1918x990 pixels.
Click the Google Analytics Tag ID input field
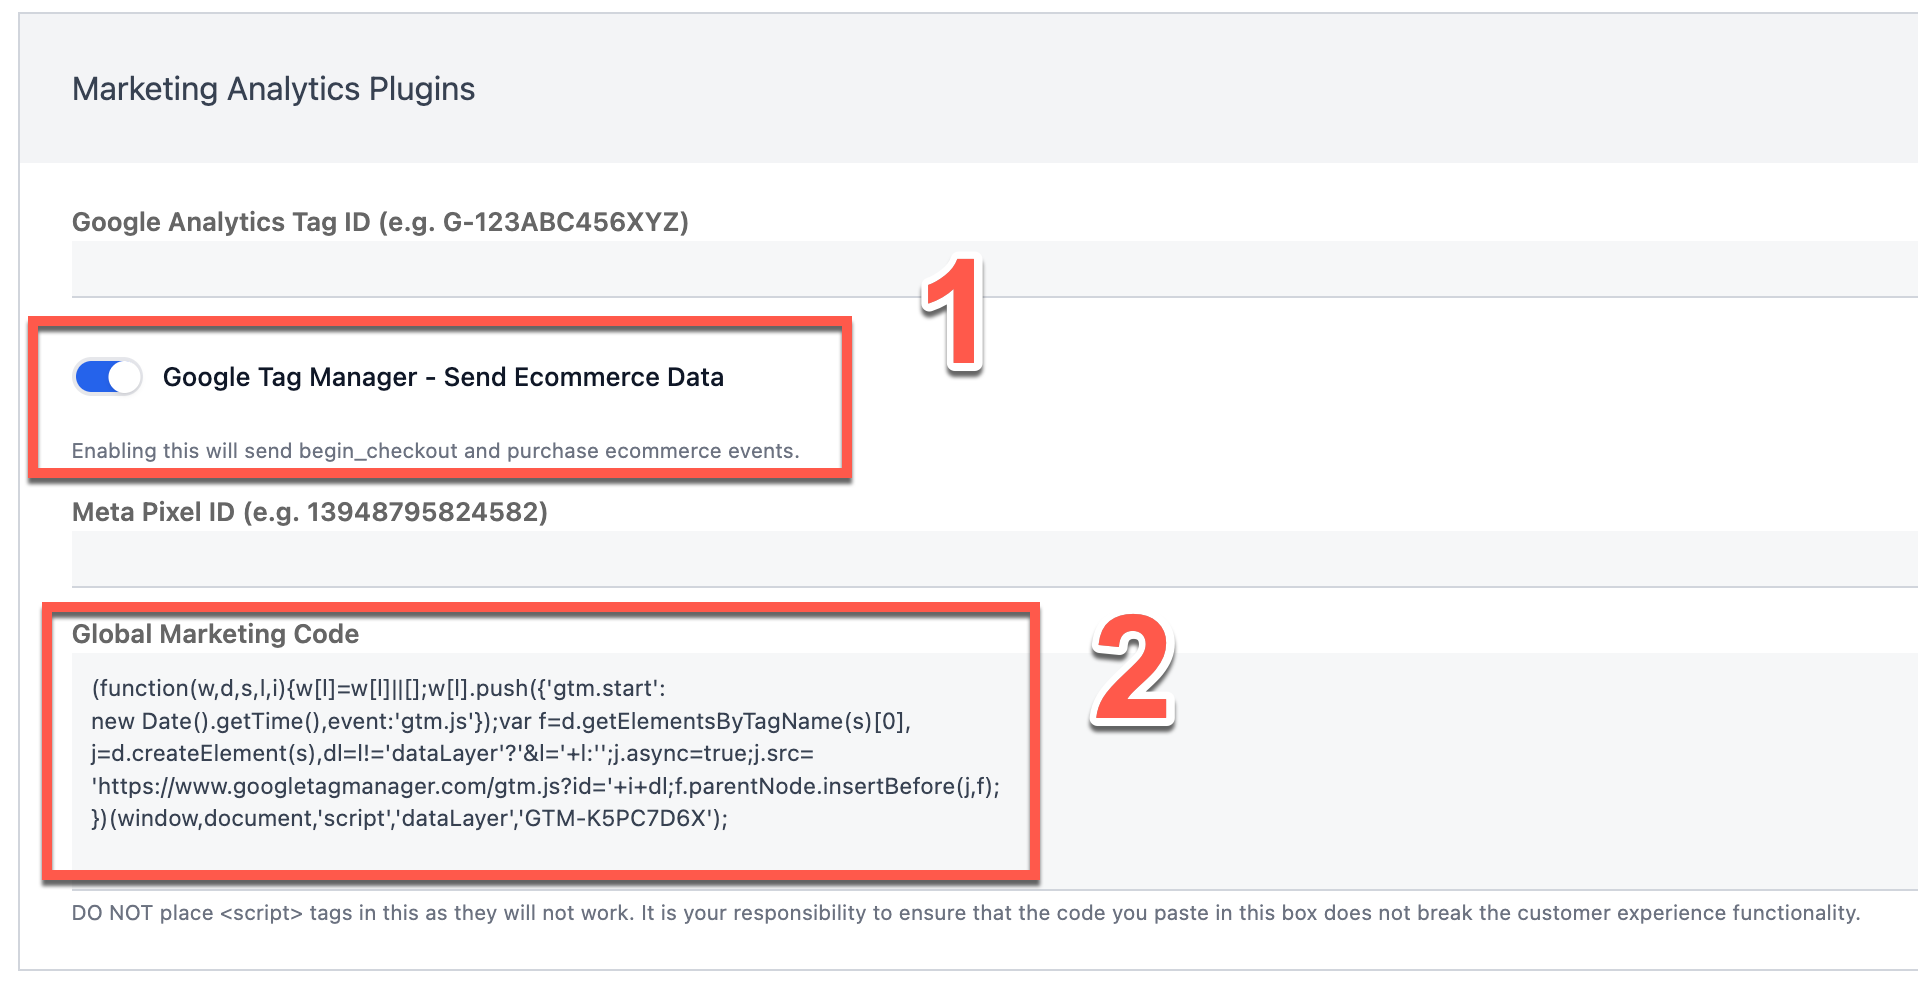point(990,268)
